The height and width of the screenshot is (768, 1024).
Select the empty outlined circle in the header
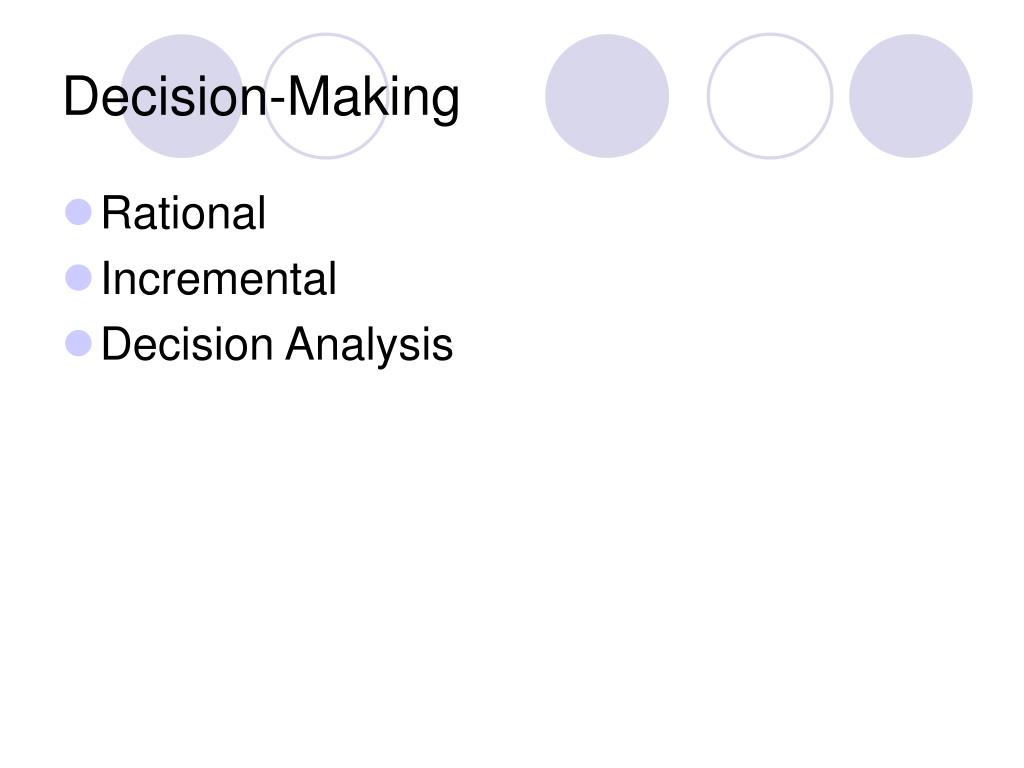[x=770, y=96]
